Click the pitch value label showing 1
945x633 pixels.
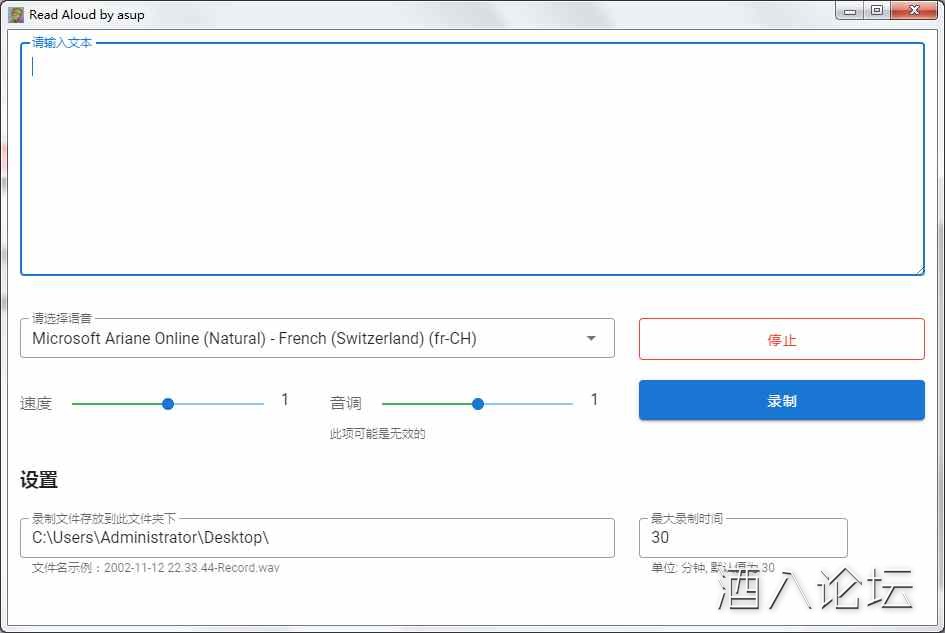pos(594,398)
